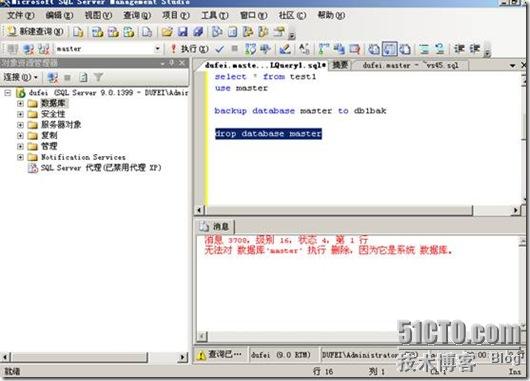Switch to the dufei.master vs45.sql tab
The image size is (530, 381).
pos(410,65)
